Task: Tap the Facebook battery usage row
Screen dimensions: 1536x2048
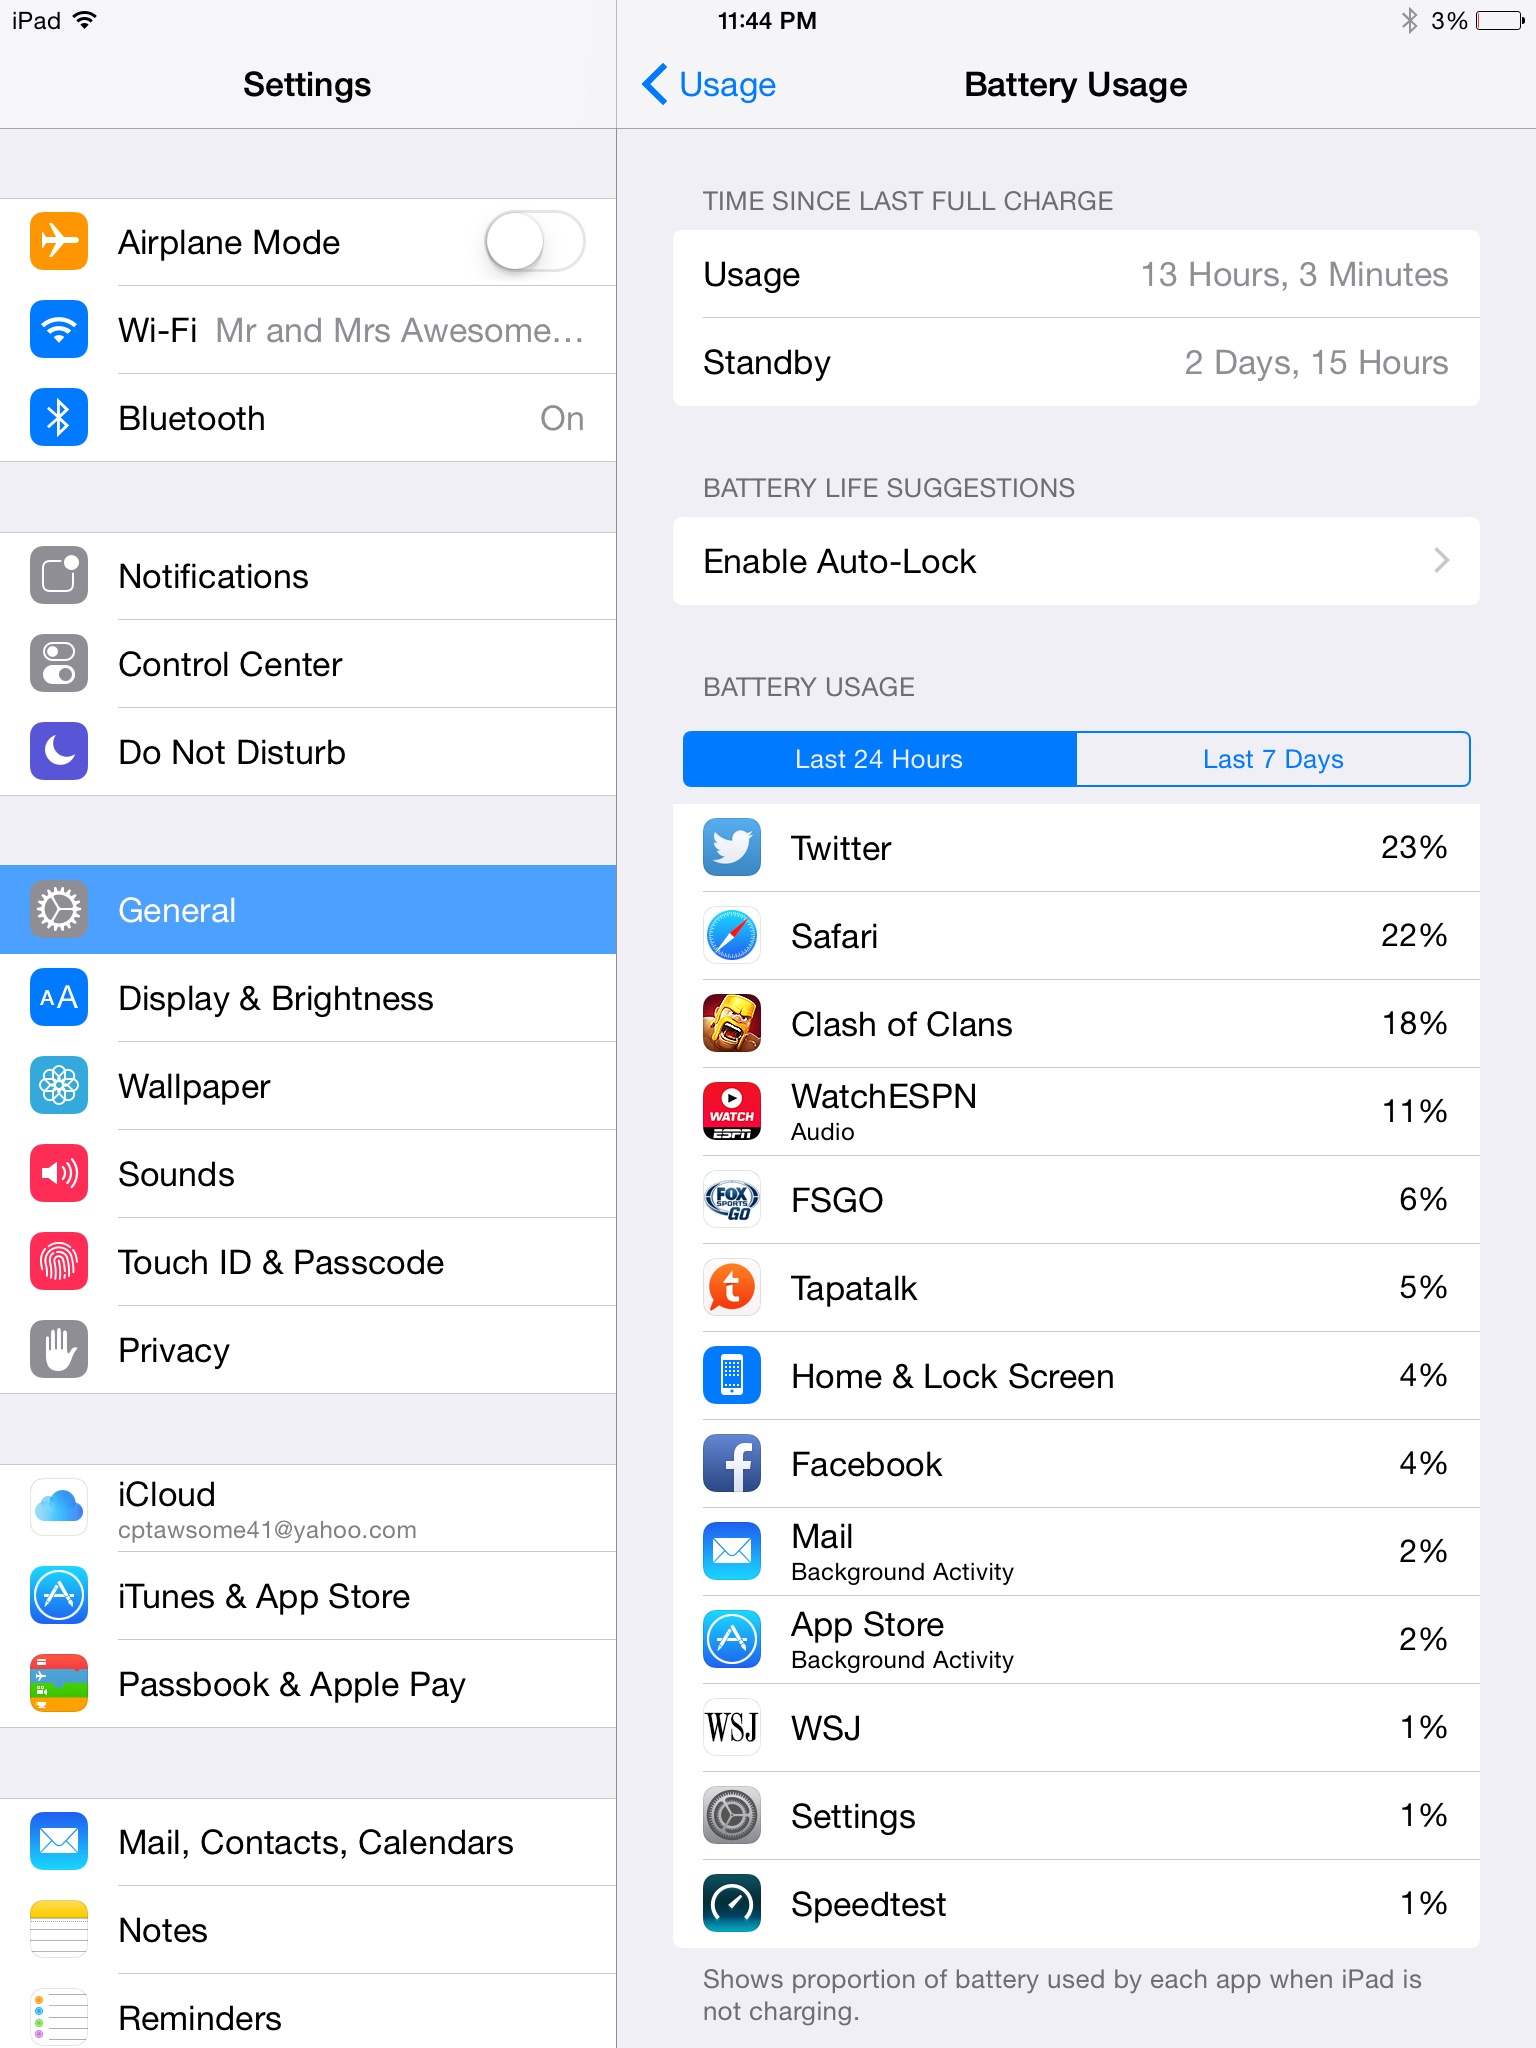Action: [1076, 1464]
